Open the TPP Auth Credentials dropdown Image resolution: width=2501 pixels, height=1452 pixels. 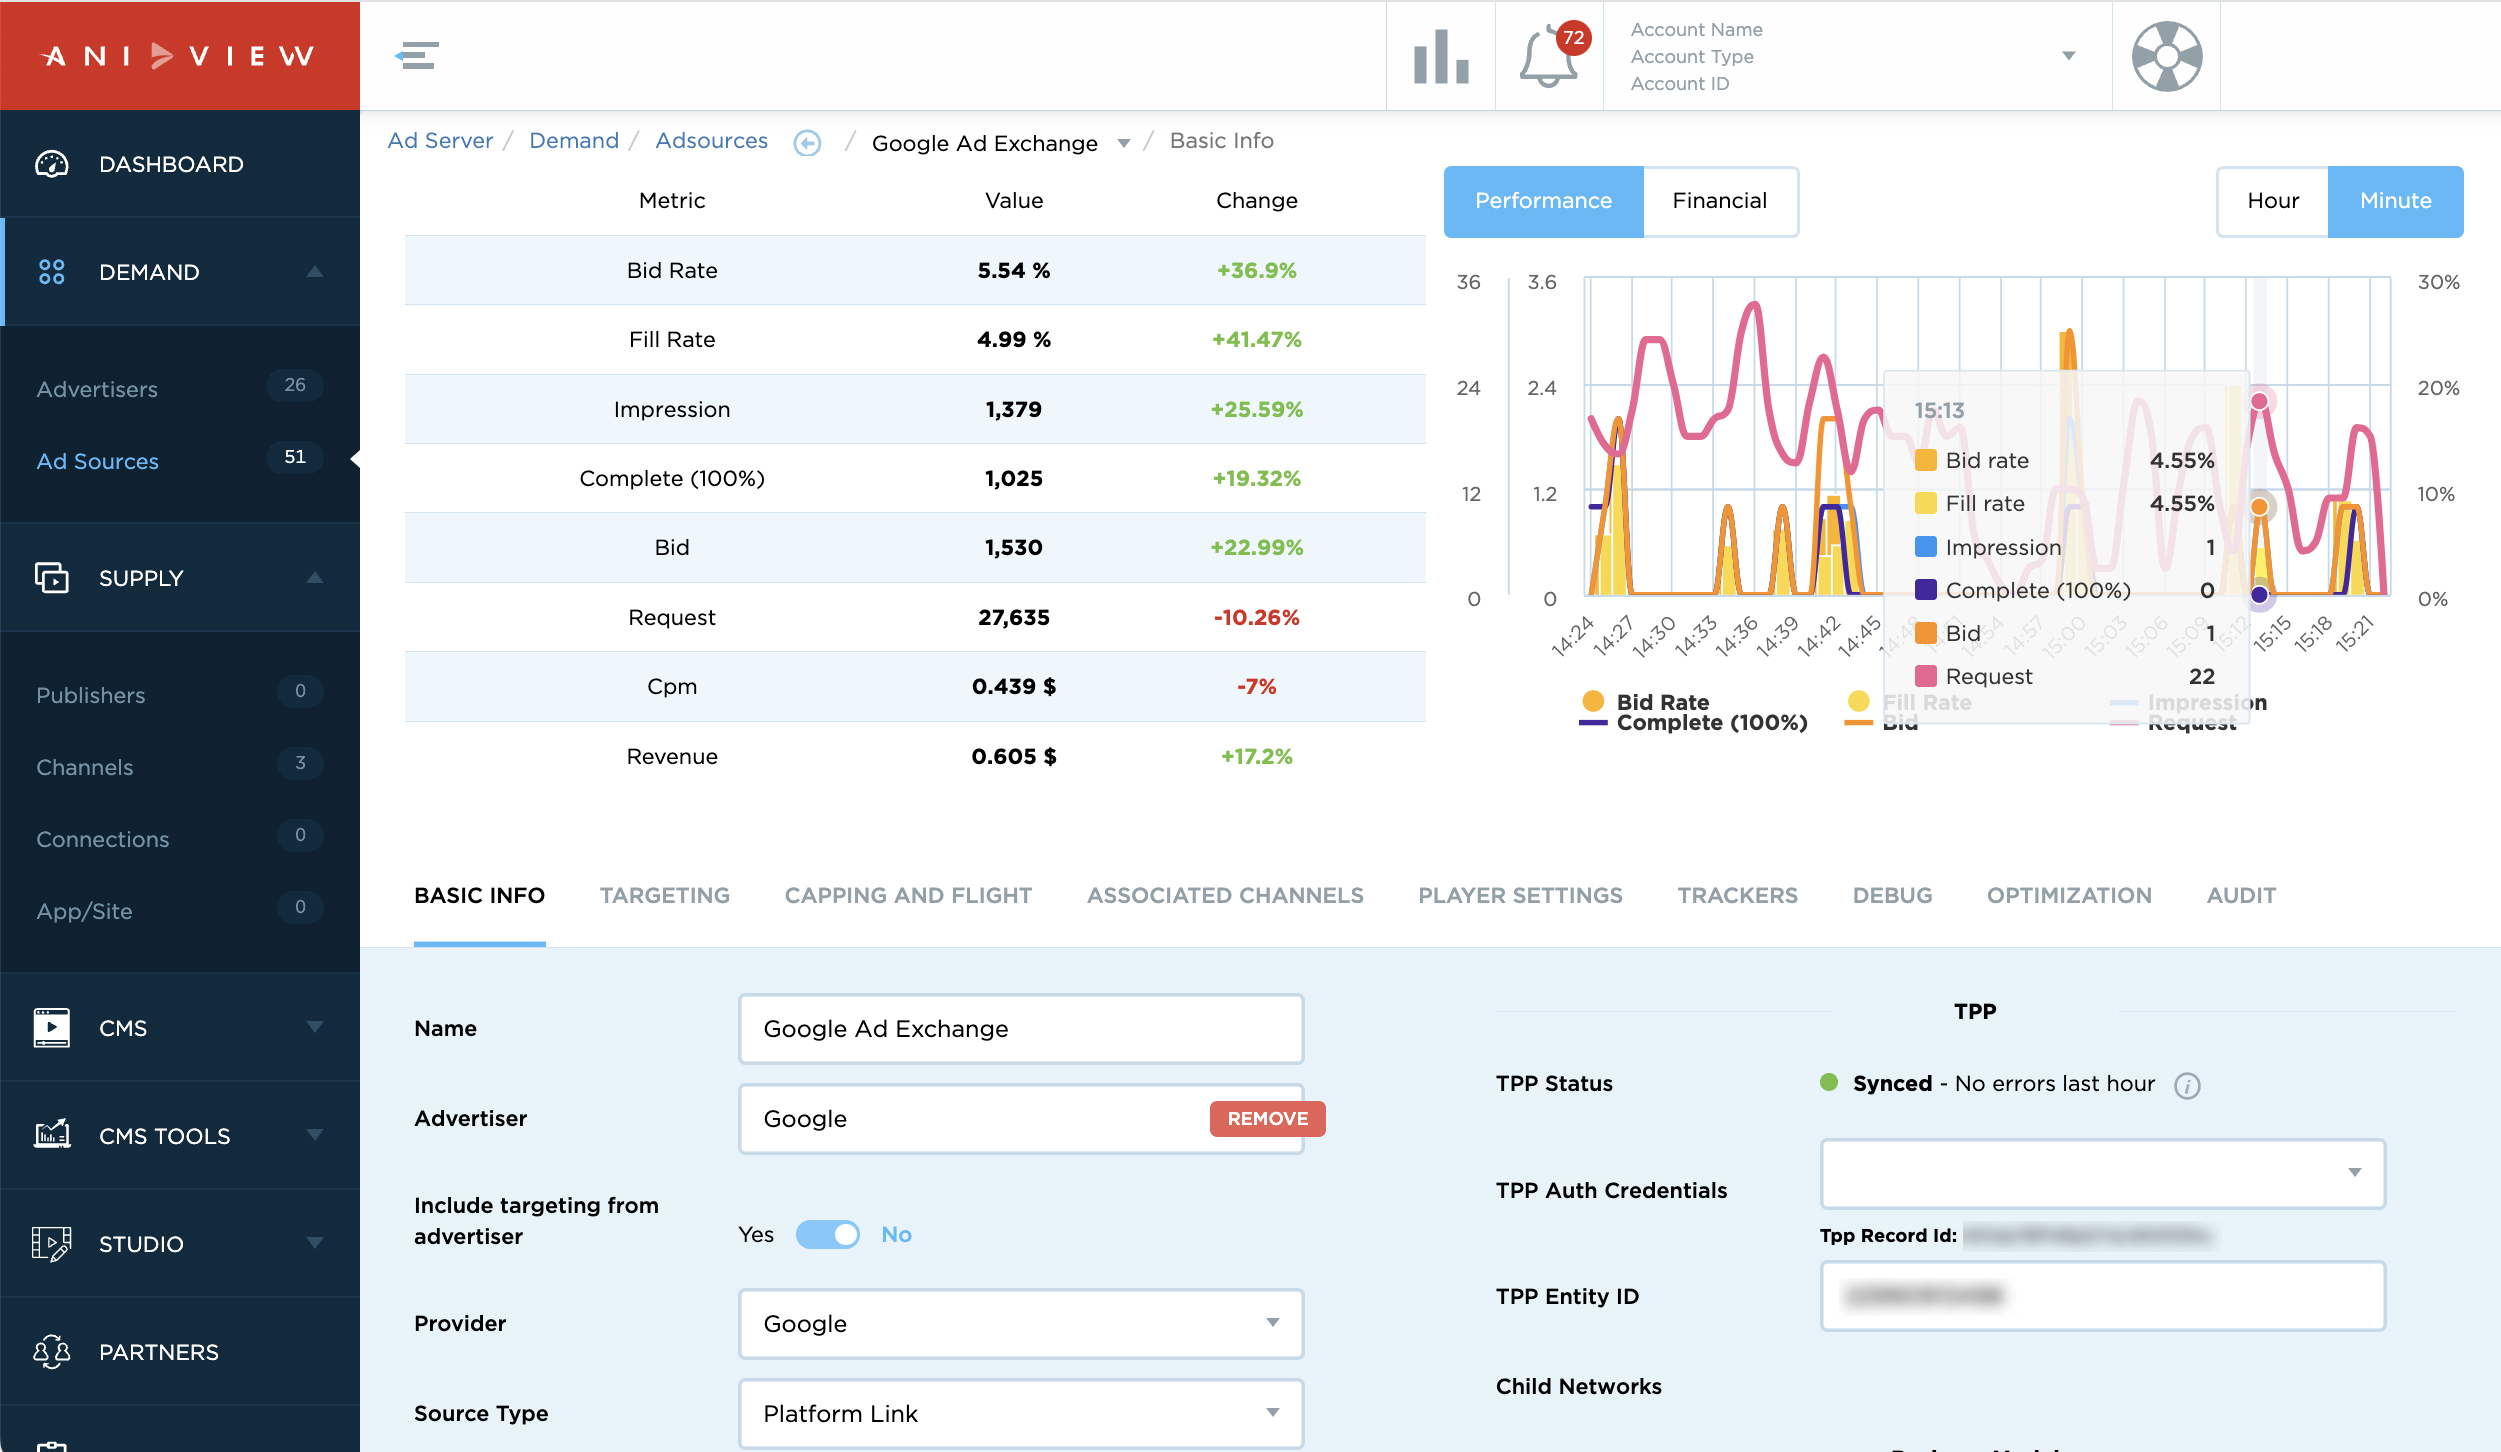point(2102,1172)
